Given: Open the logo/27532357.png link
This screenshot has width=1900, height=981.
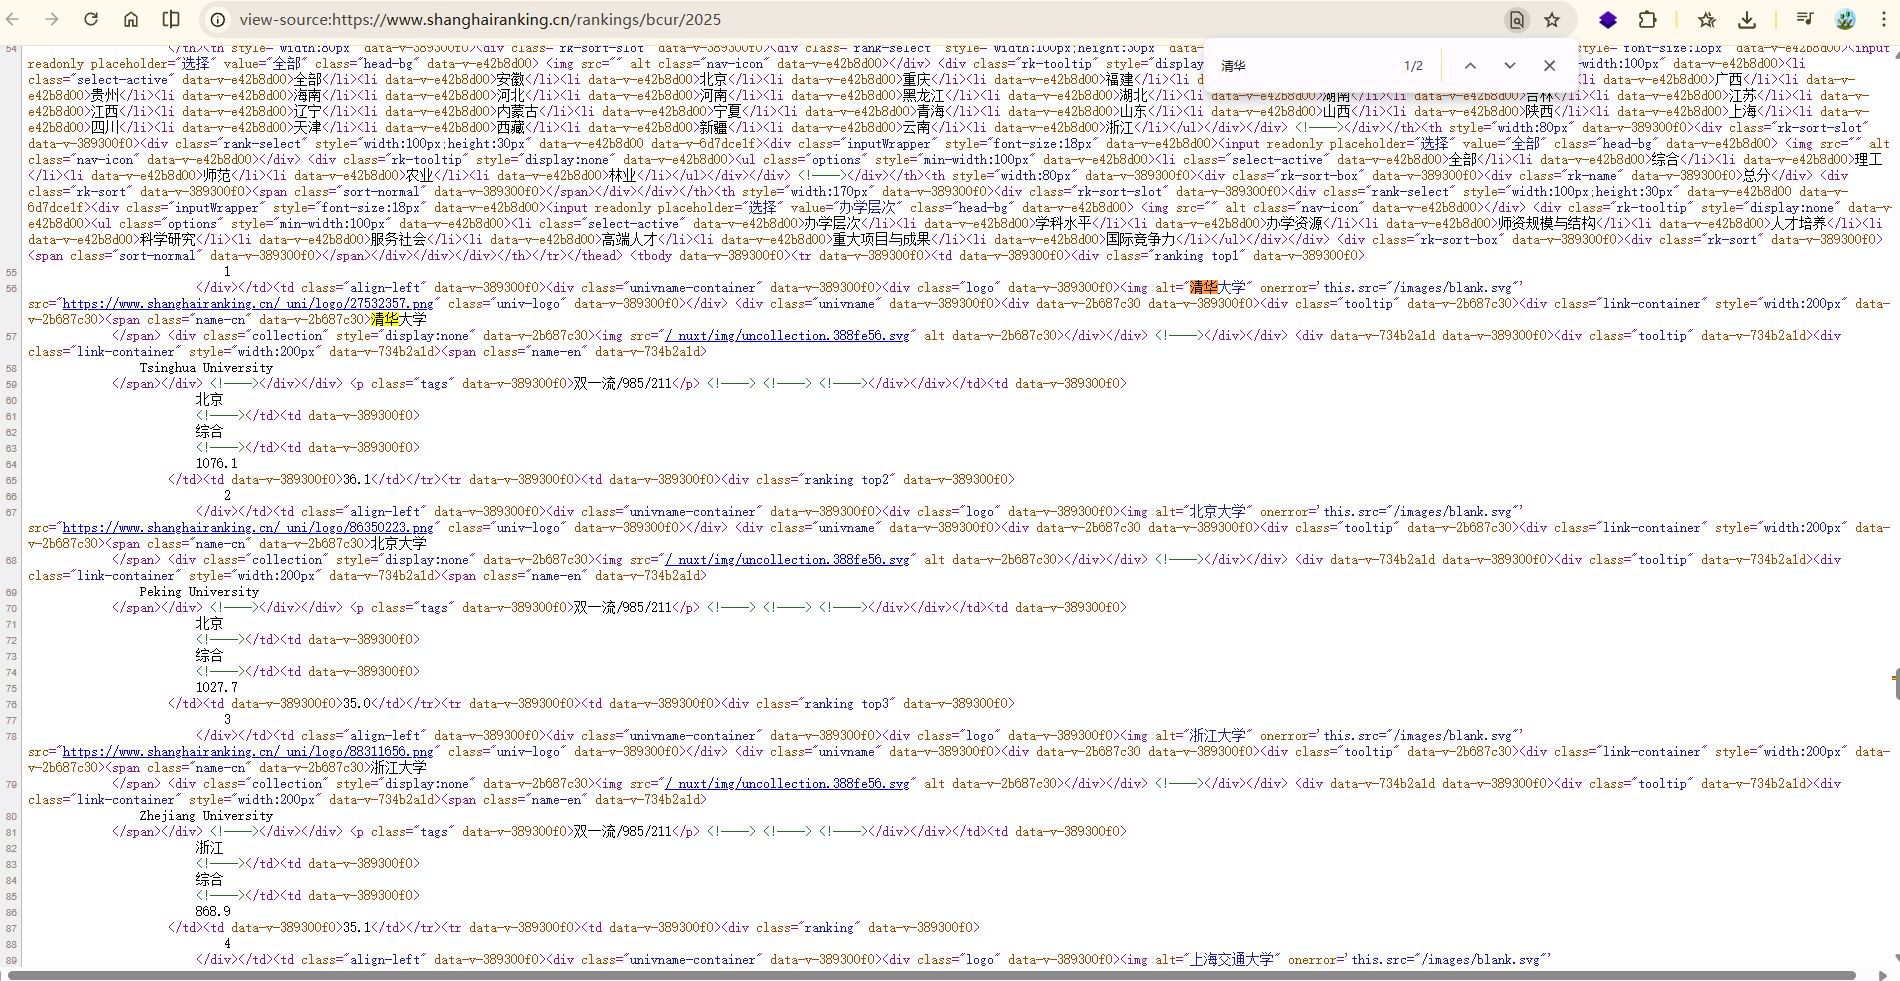Looking at the screenshot, I should point(248,303).
